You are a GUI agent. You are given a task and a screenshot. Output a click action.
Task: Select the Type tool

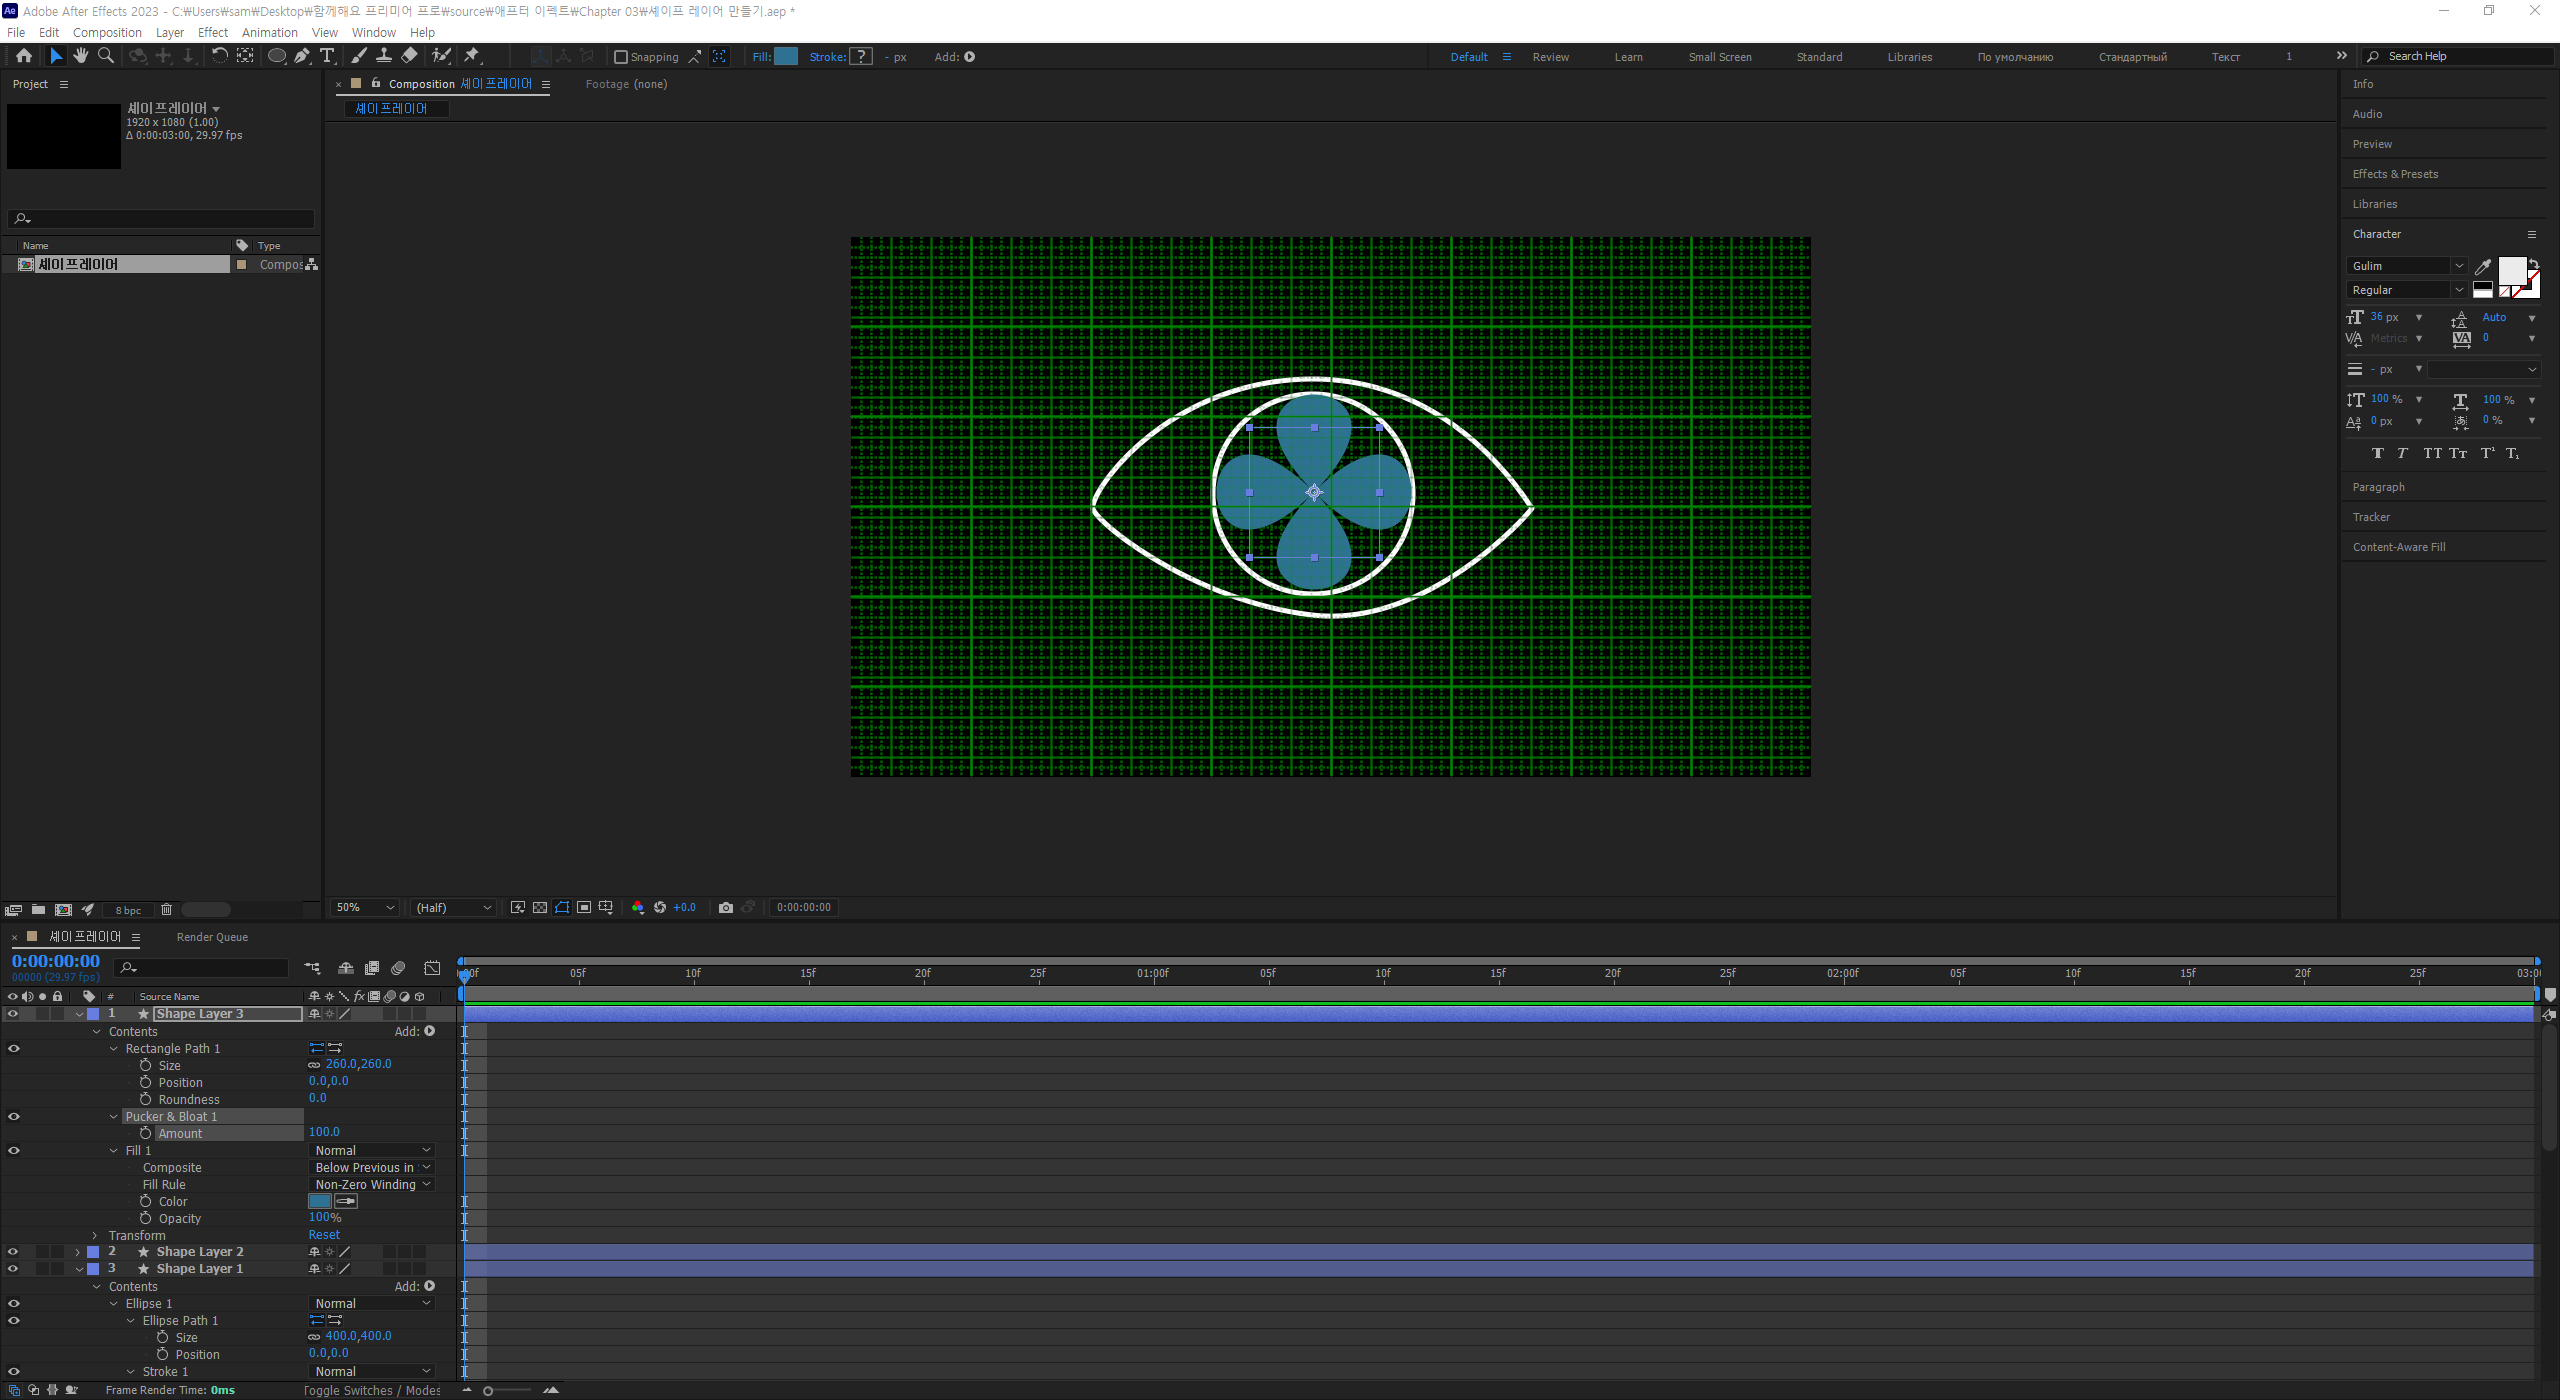327,56
